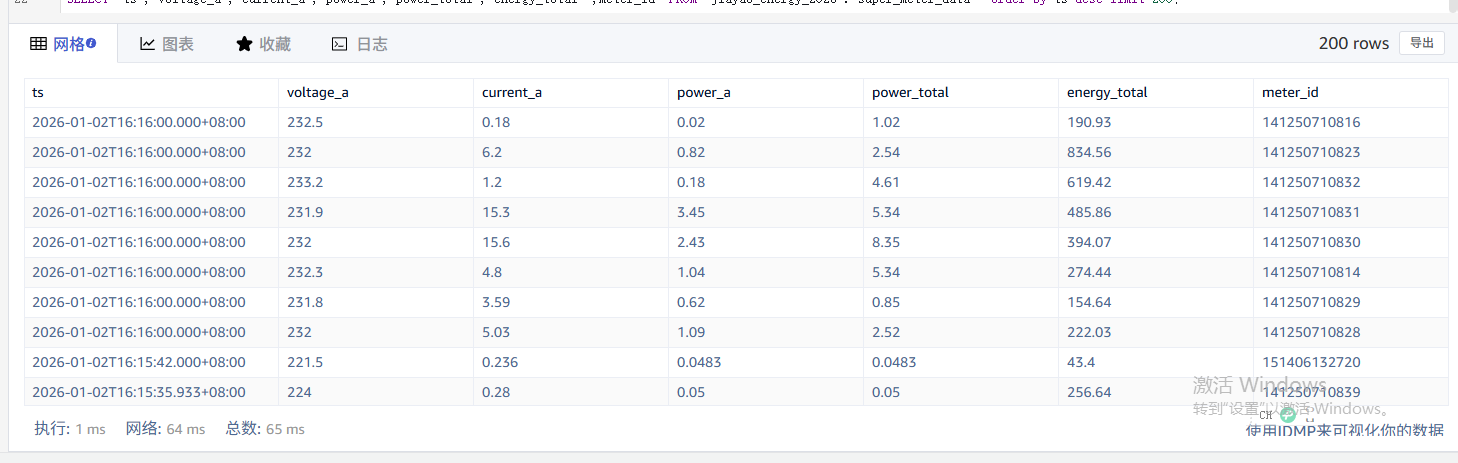1458x463 pixels.
Task: Click the meter_id column header
Action: click(1290, 92)
